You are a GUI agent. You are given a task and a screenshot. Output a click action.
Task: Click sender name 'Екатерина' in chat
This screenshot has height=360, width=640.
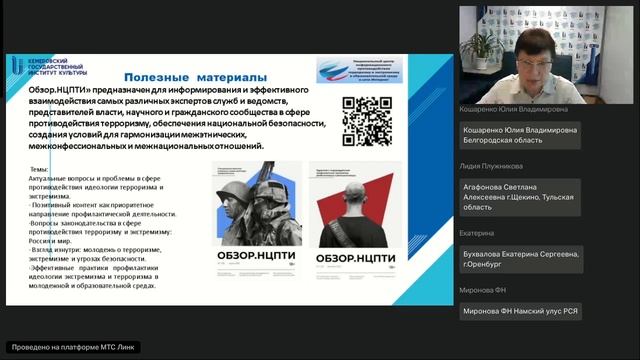pyautogui.click(x=477, y=233)
